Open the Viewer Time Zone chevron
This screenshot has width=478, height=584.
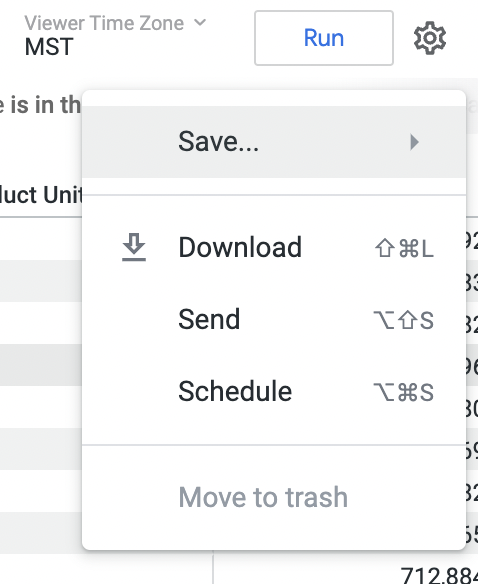pyautogui.click(x=200, y=23)
